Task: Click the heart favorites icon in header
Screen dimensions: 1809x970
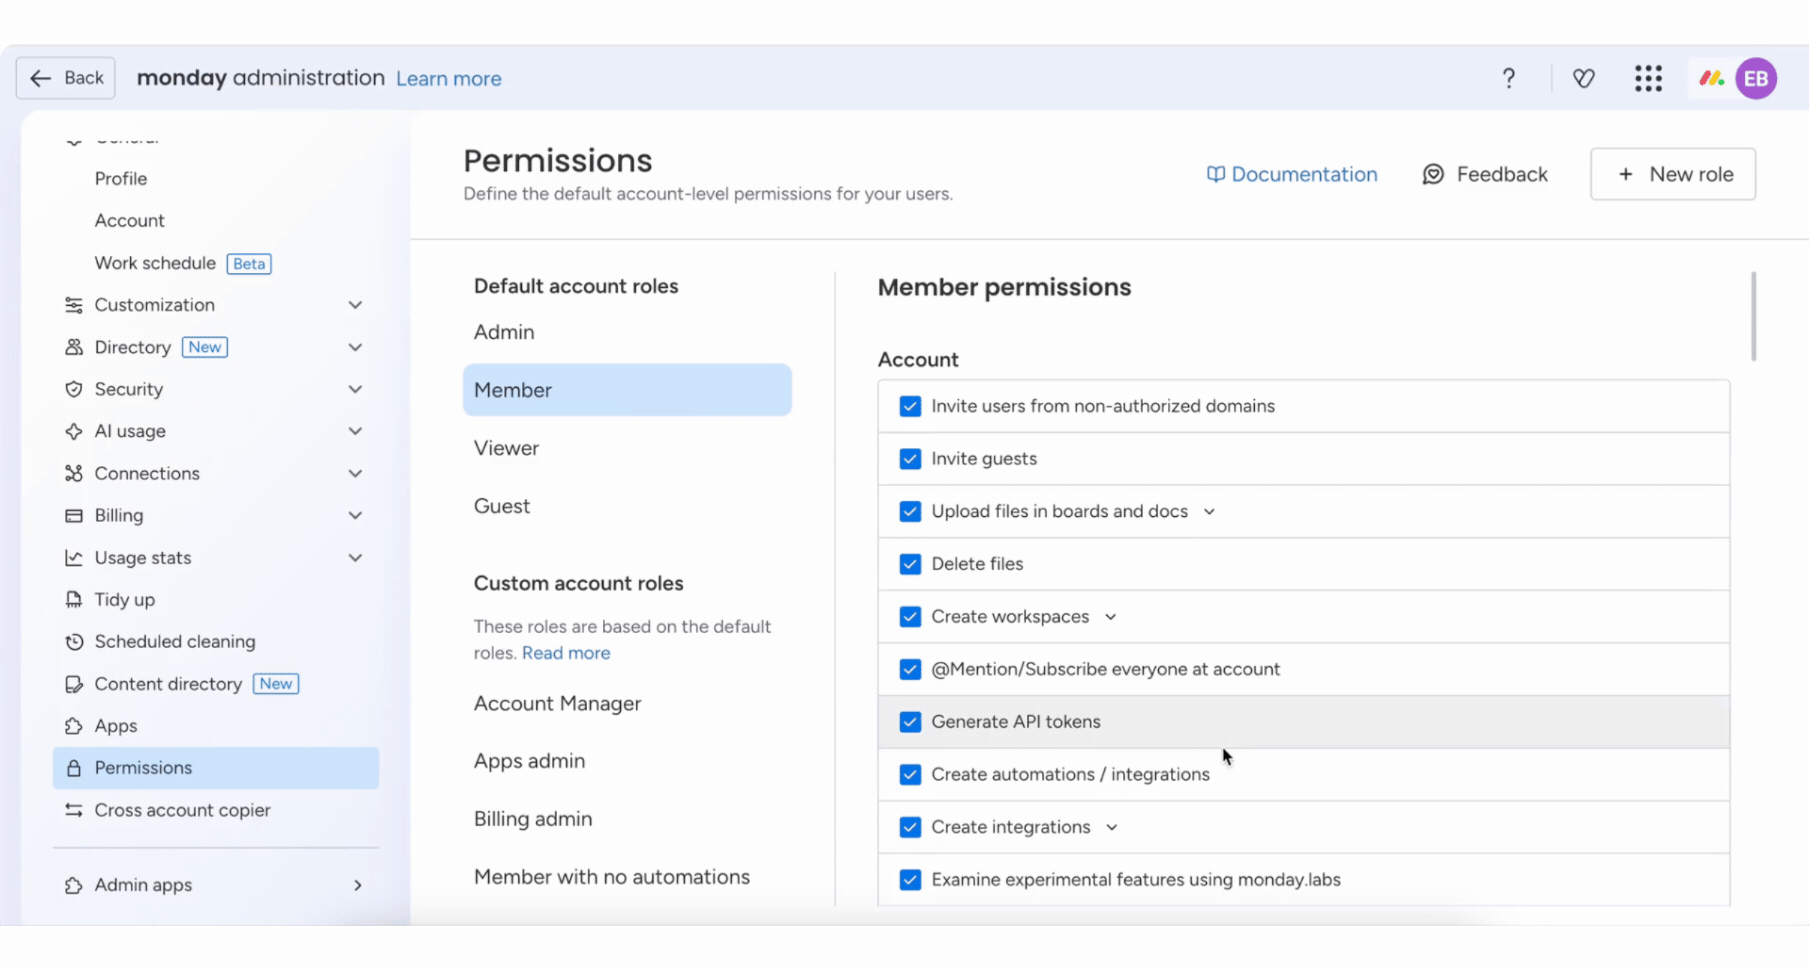Action: 1583,78
